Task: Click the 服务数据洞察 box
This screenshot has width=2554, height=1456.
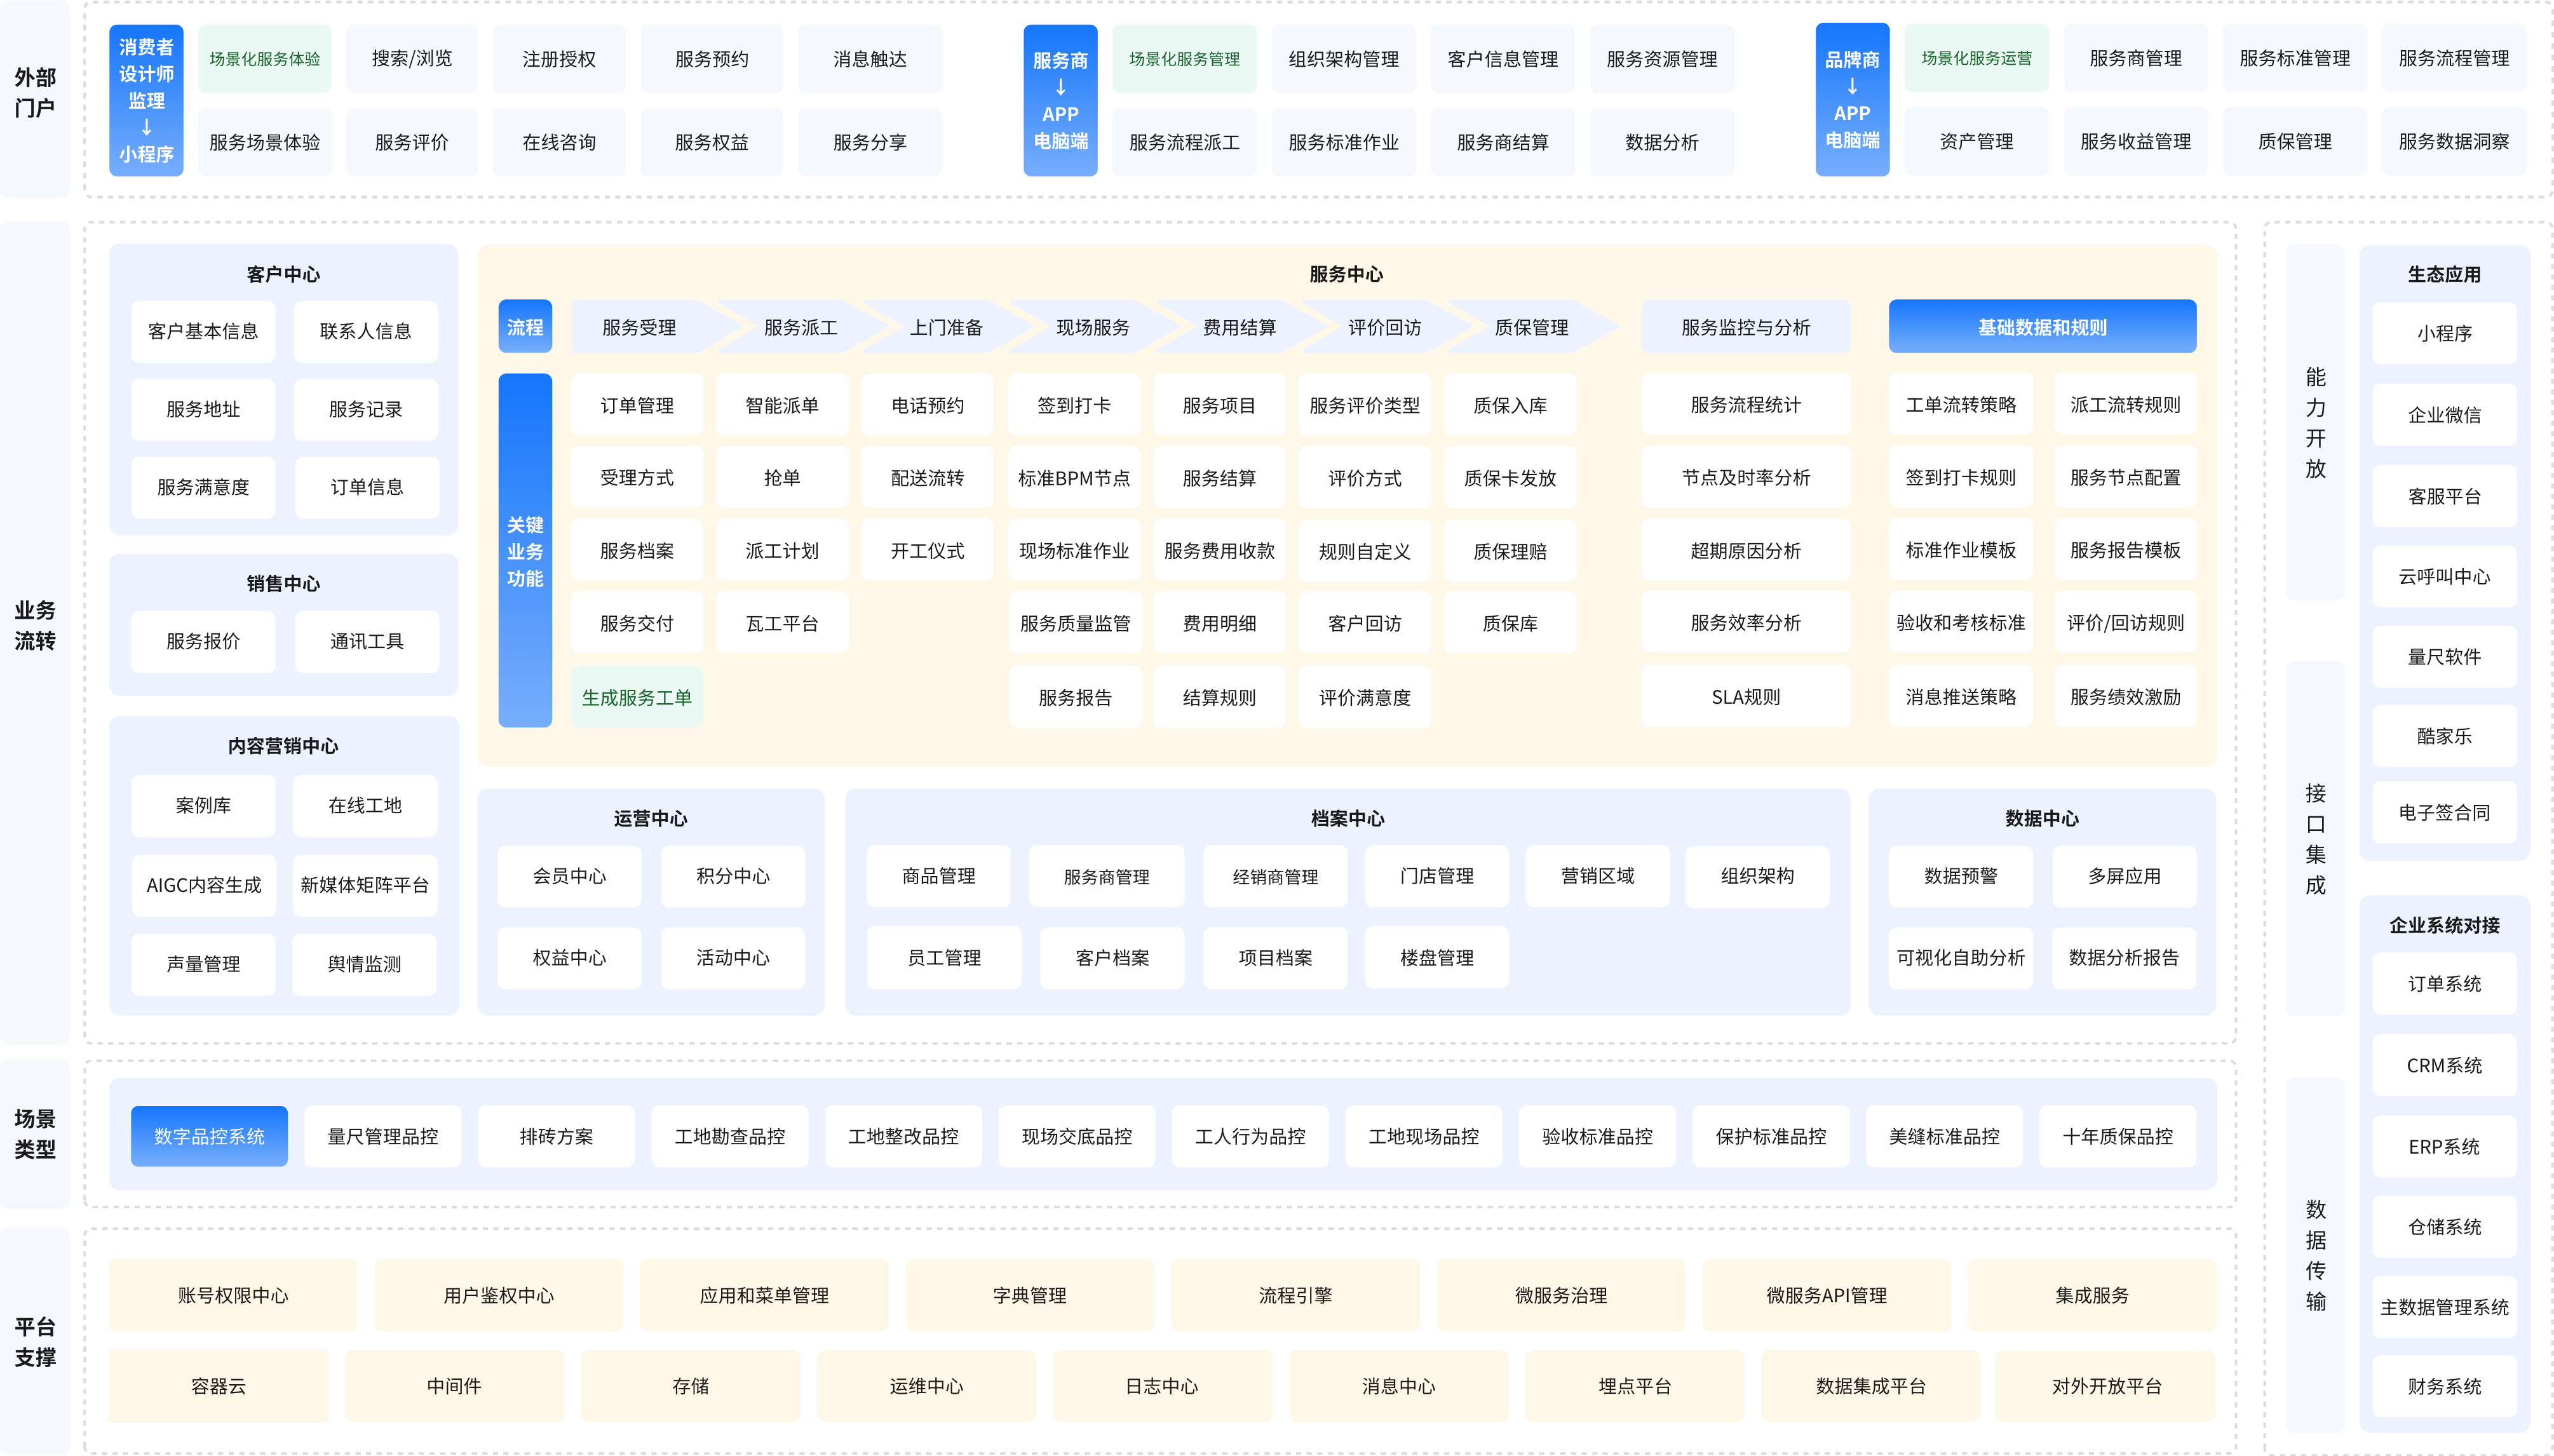Action: tap(2454, 141)
